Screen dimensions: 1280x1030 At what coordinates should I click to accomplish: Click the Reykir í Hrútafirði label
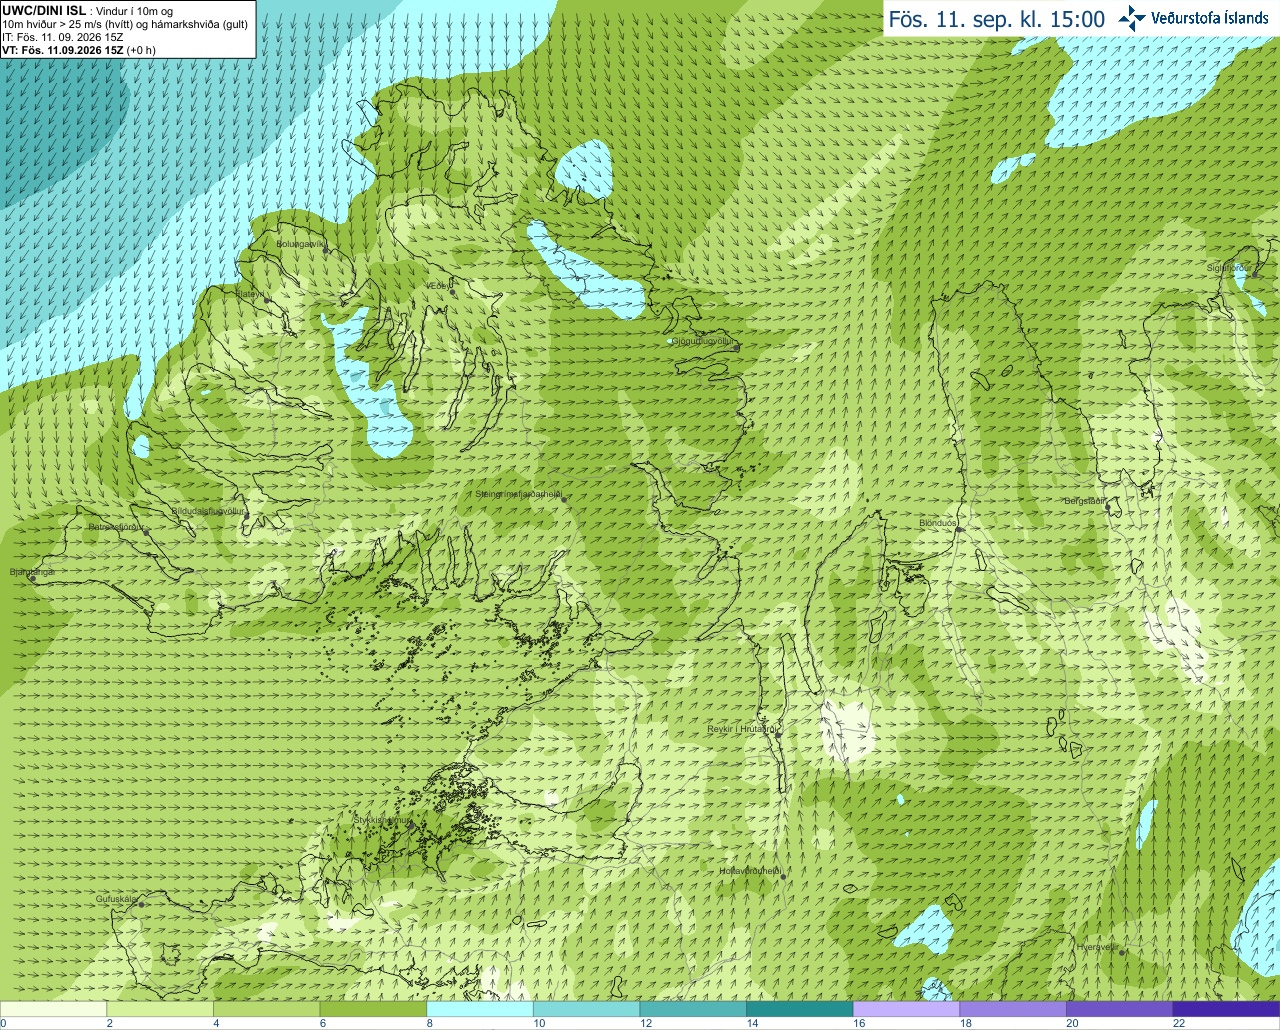743,729
